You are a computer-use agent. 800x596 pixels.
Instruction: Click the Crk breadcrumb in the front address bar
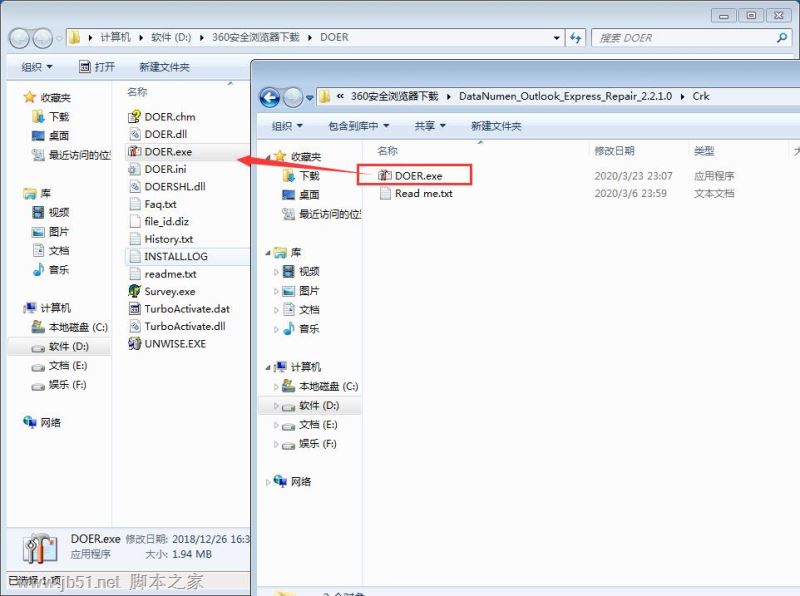(x=701, y=96)
